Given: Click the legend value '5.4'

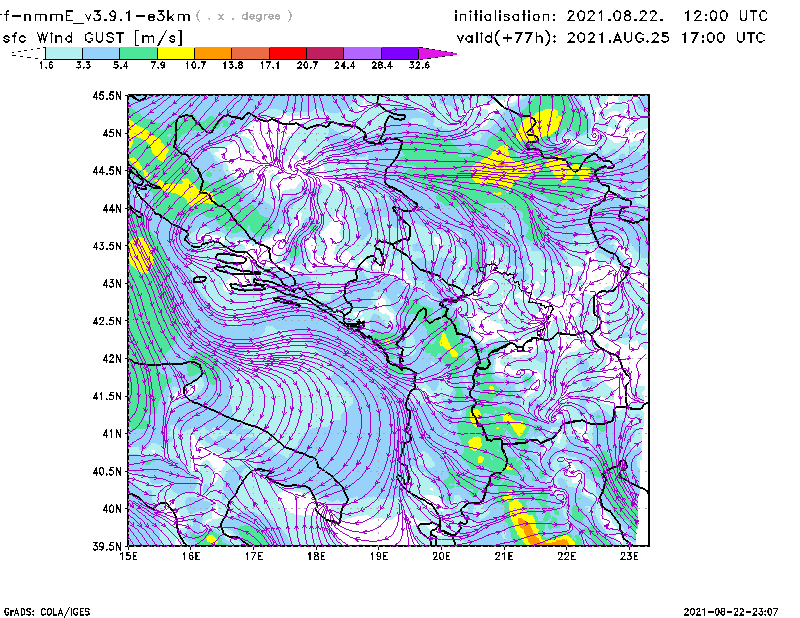Looking at the screenshot, I should click(120, 65).
